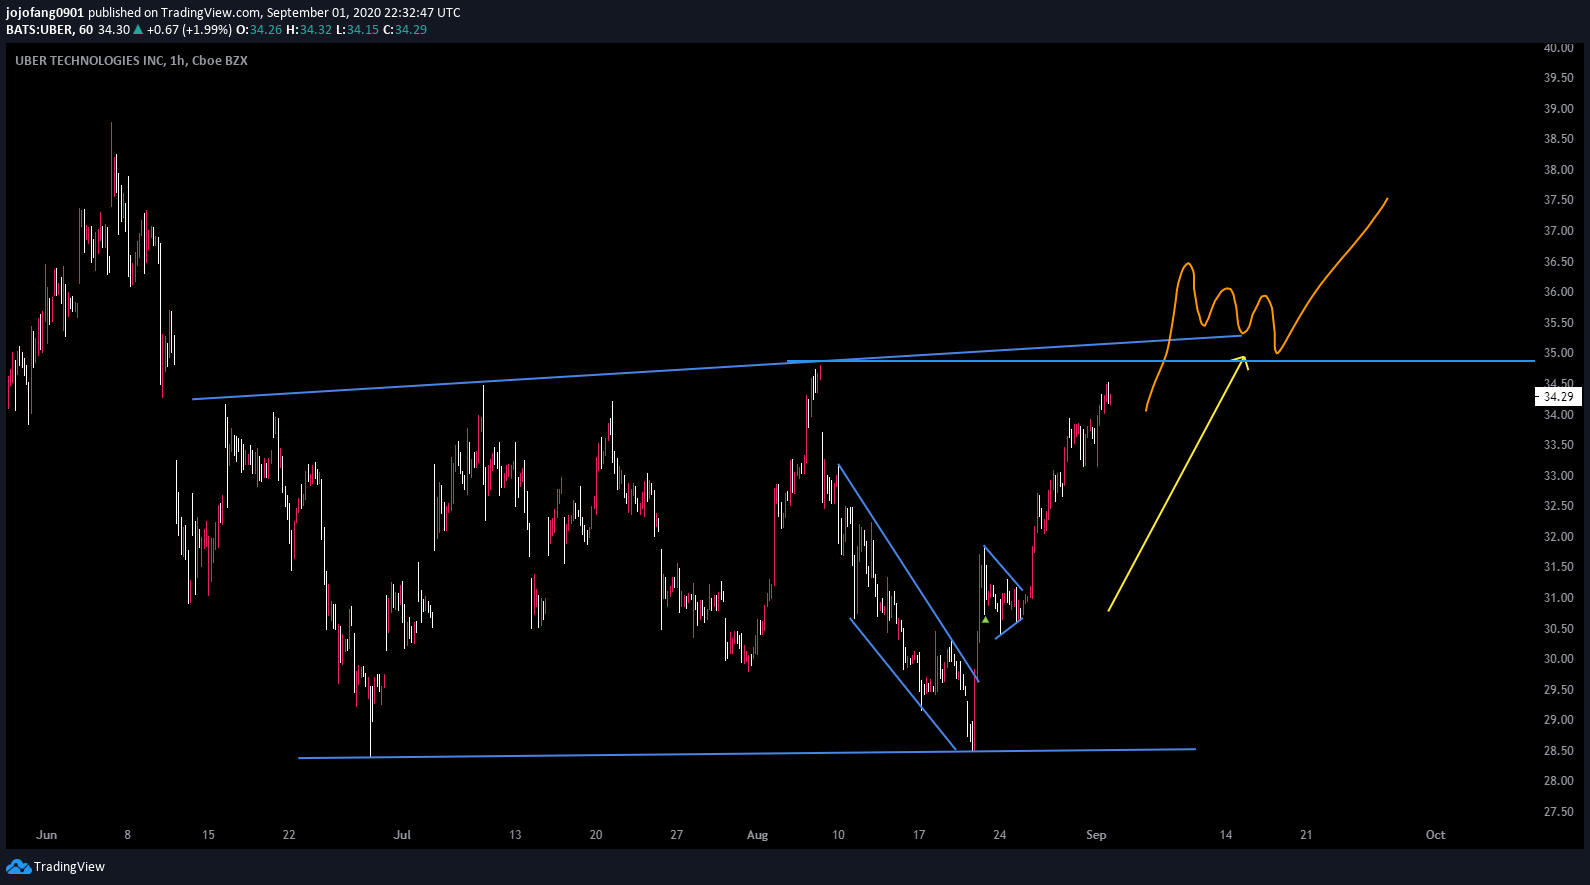Click the 14 date axis label
The width and height of the screenshot is (1590, 885).
click(1225, 835)
